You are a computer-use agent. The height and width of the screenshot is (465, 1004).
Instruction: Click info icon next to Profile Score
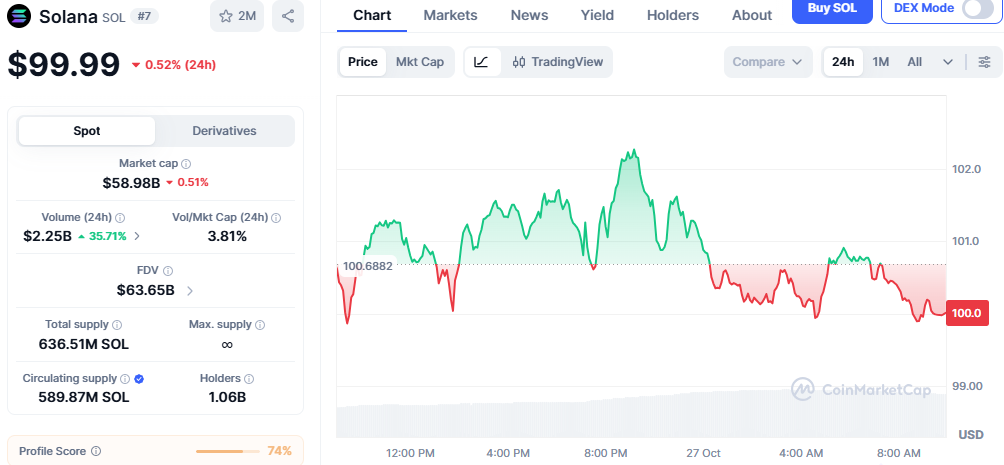click(x=96, y=452)
